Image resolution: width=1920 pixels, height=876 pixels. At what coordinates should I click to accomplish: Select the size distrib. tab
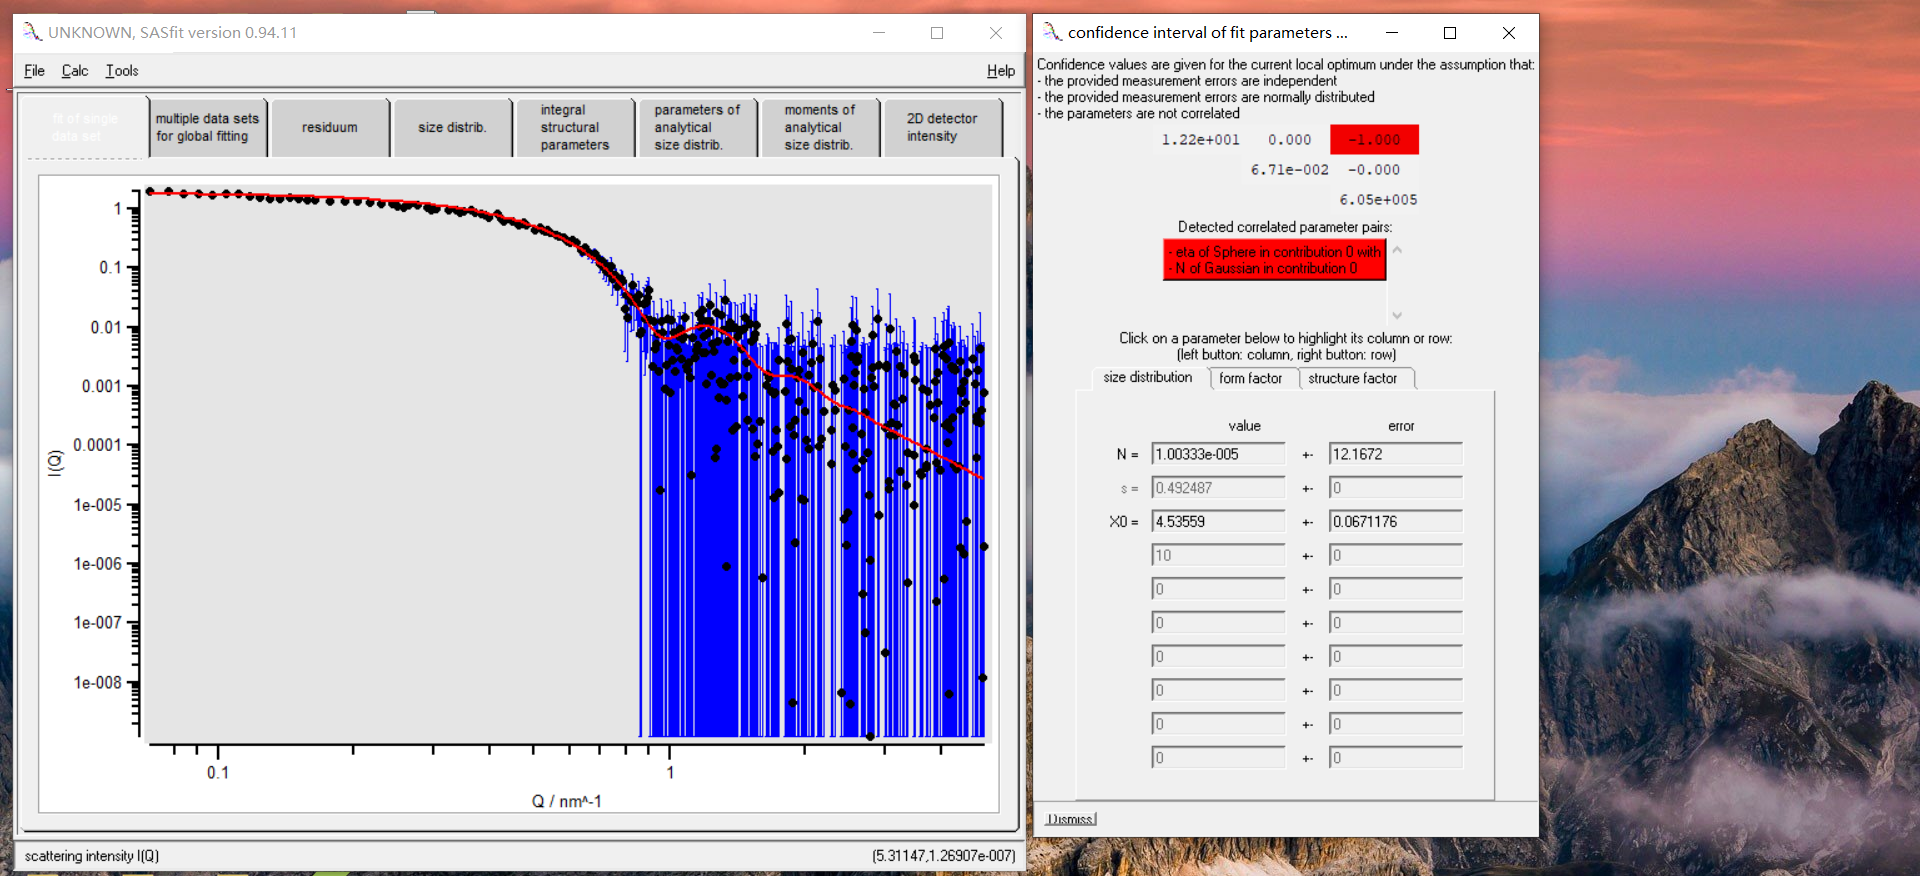[452, 128]
